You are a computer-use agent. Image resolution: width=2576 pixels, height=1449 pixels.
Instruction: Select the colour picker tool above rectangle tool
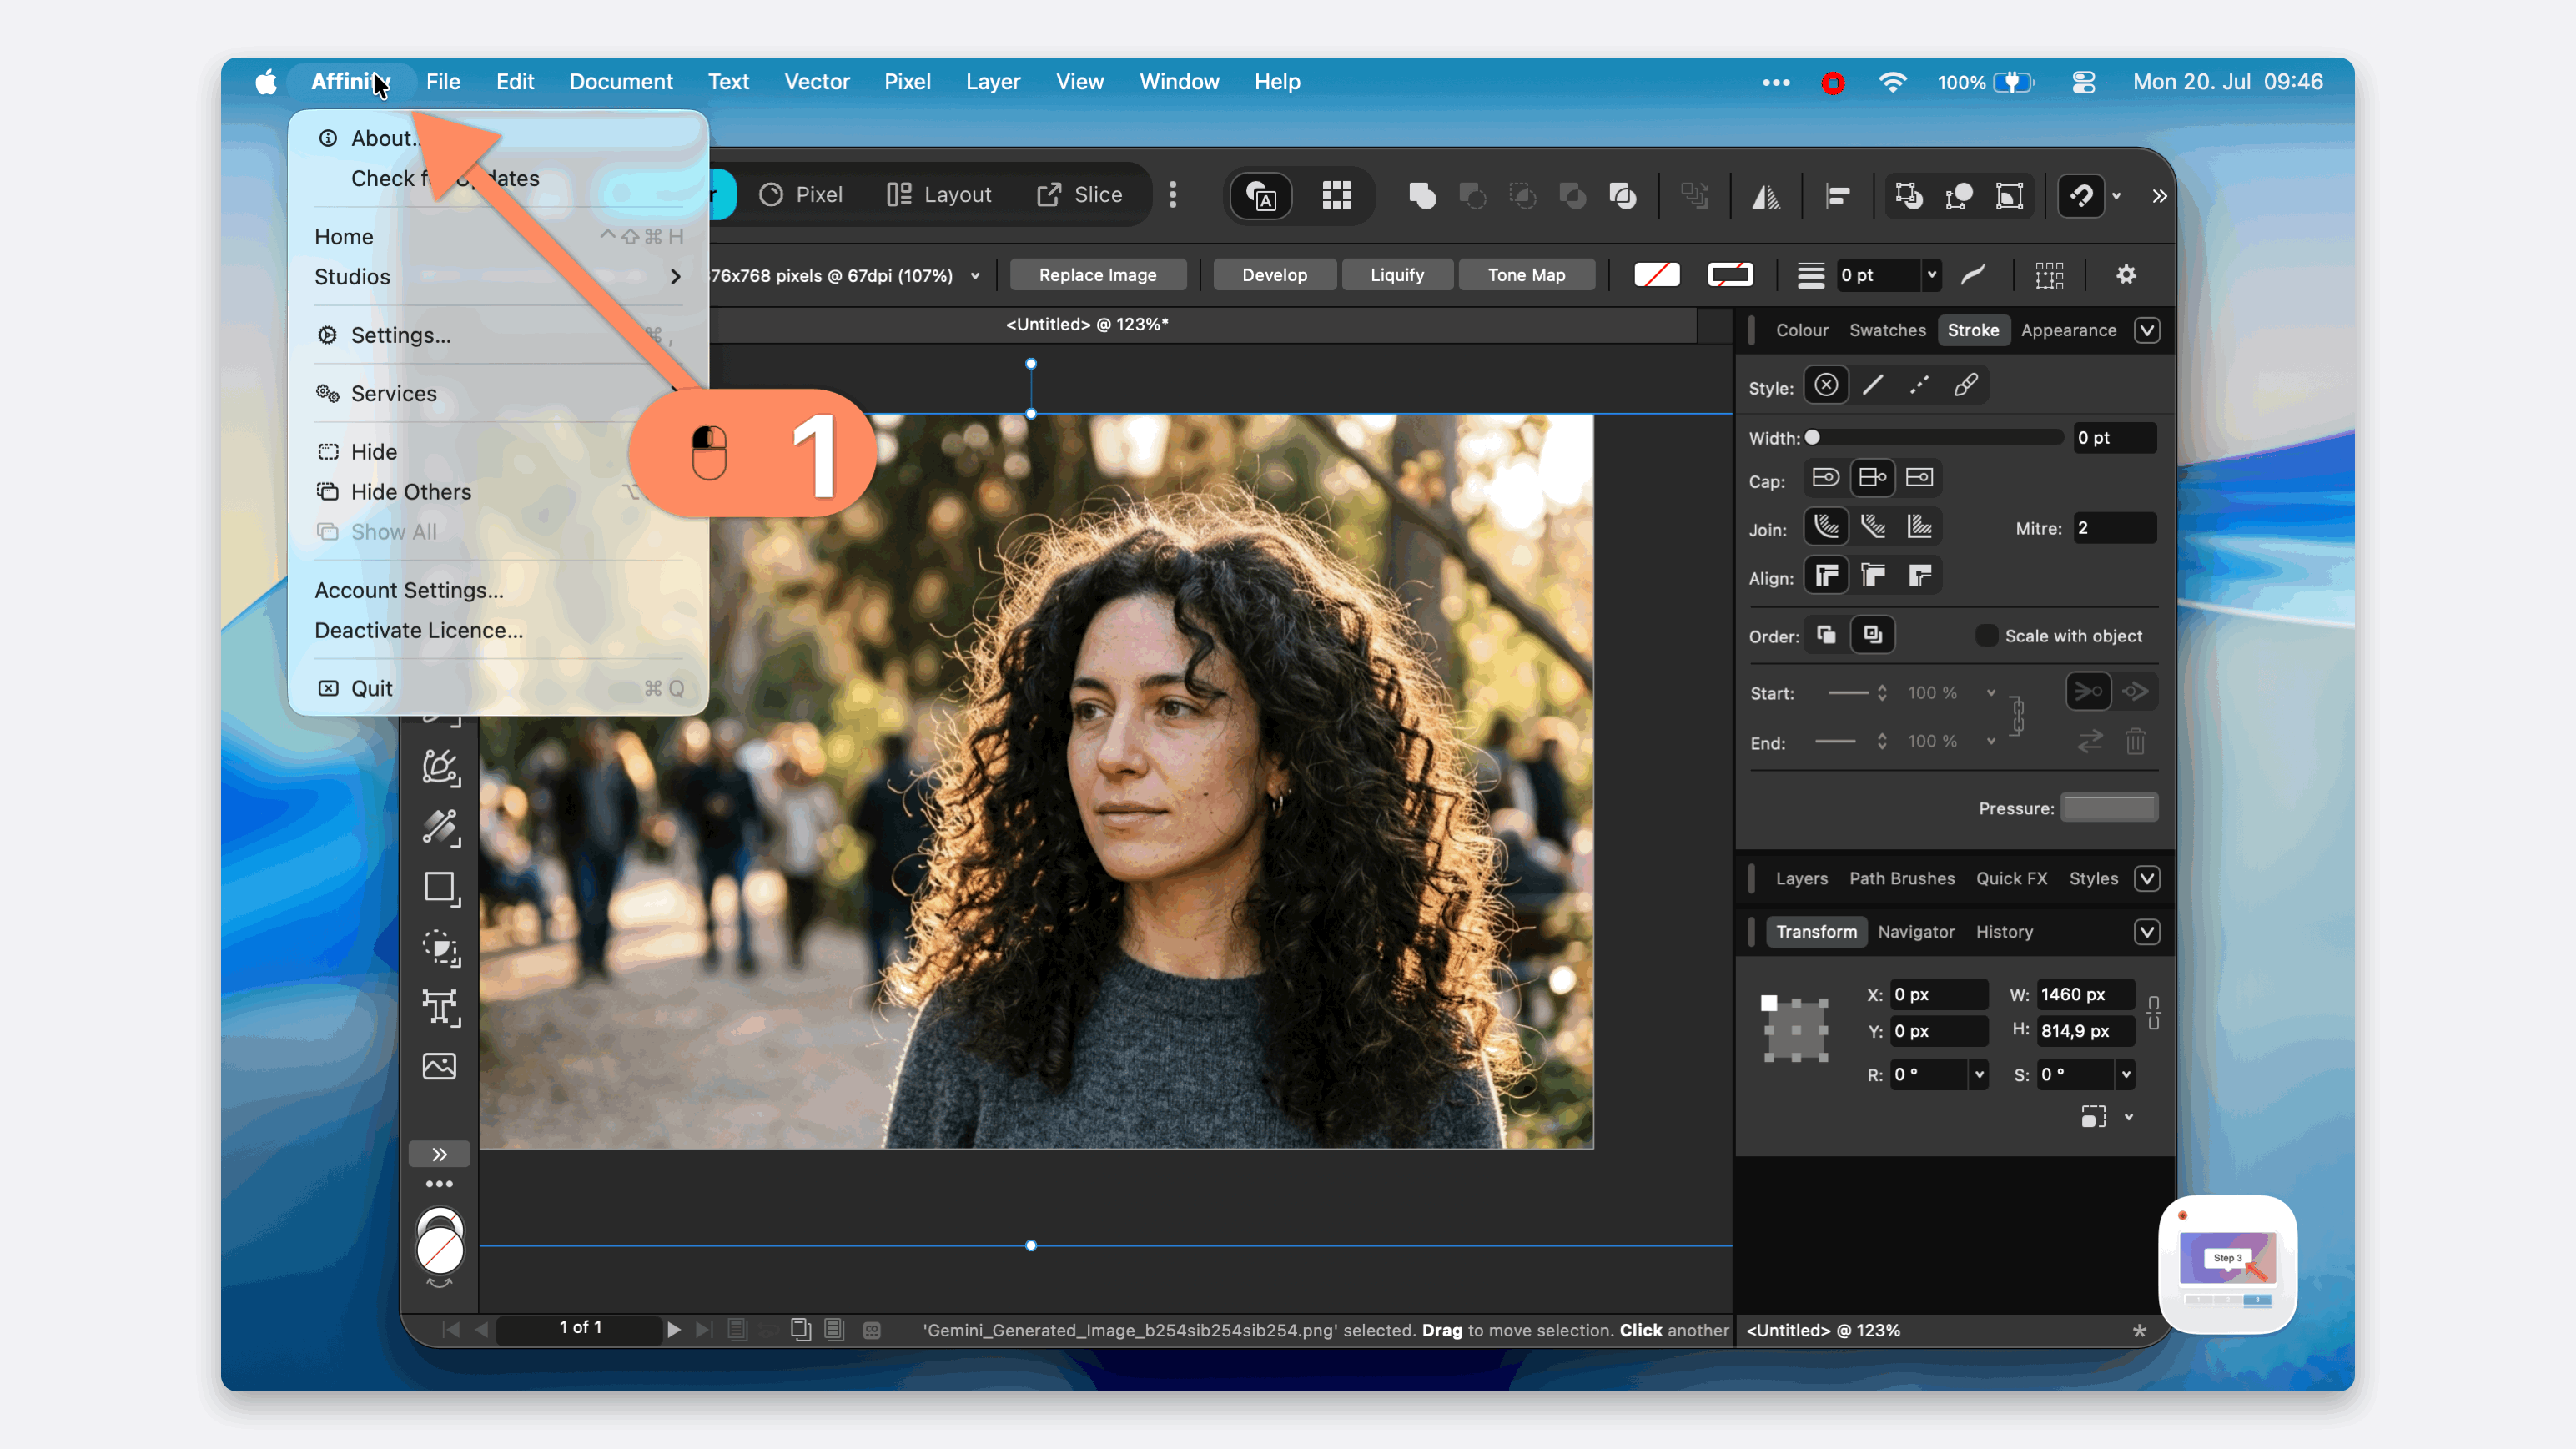click(x=440, y=828)
